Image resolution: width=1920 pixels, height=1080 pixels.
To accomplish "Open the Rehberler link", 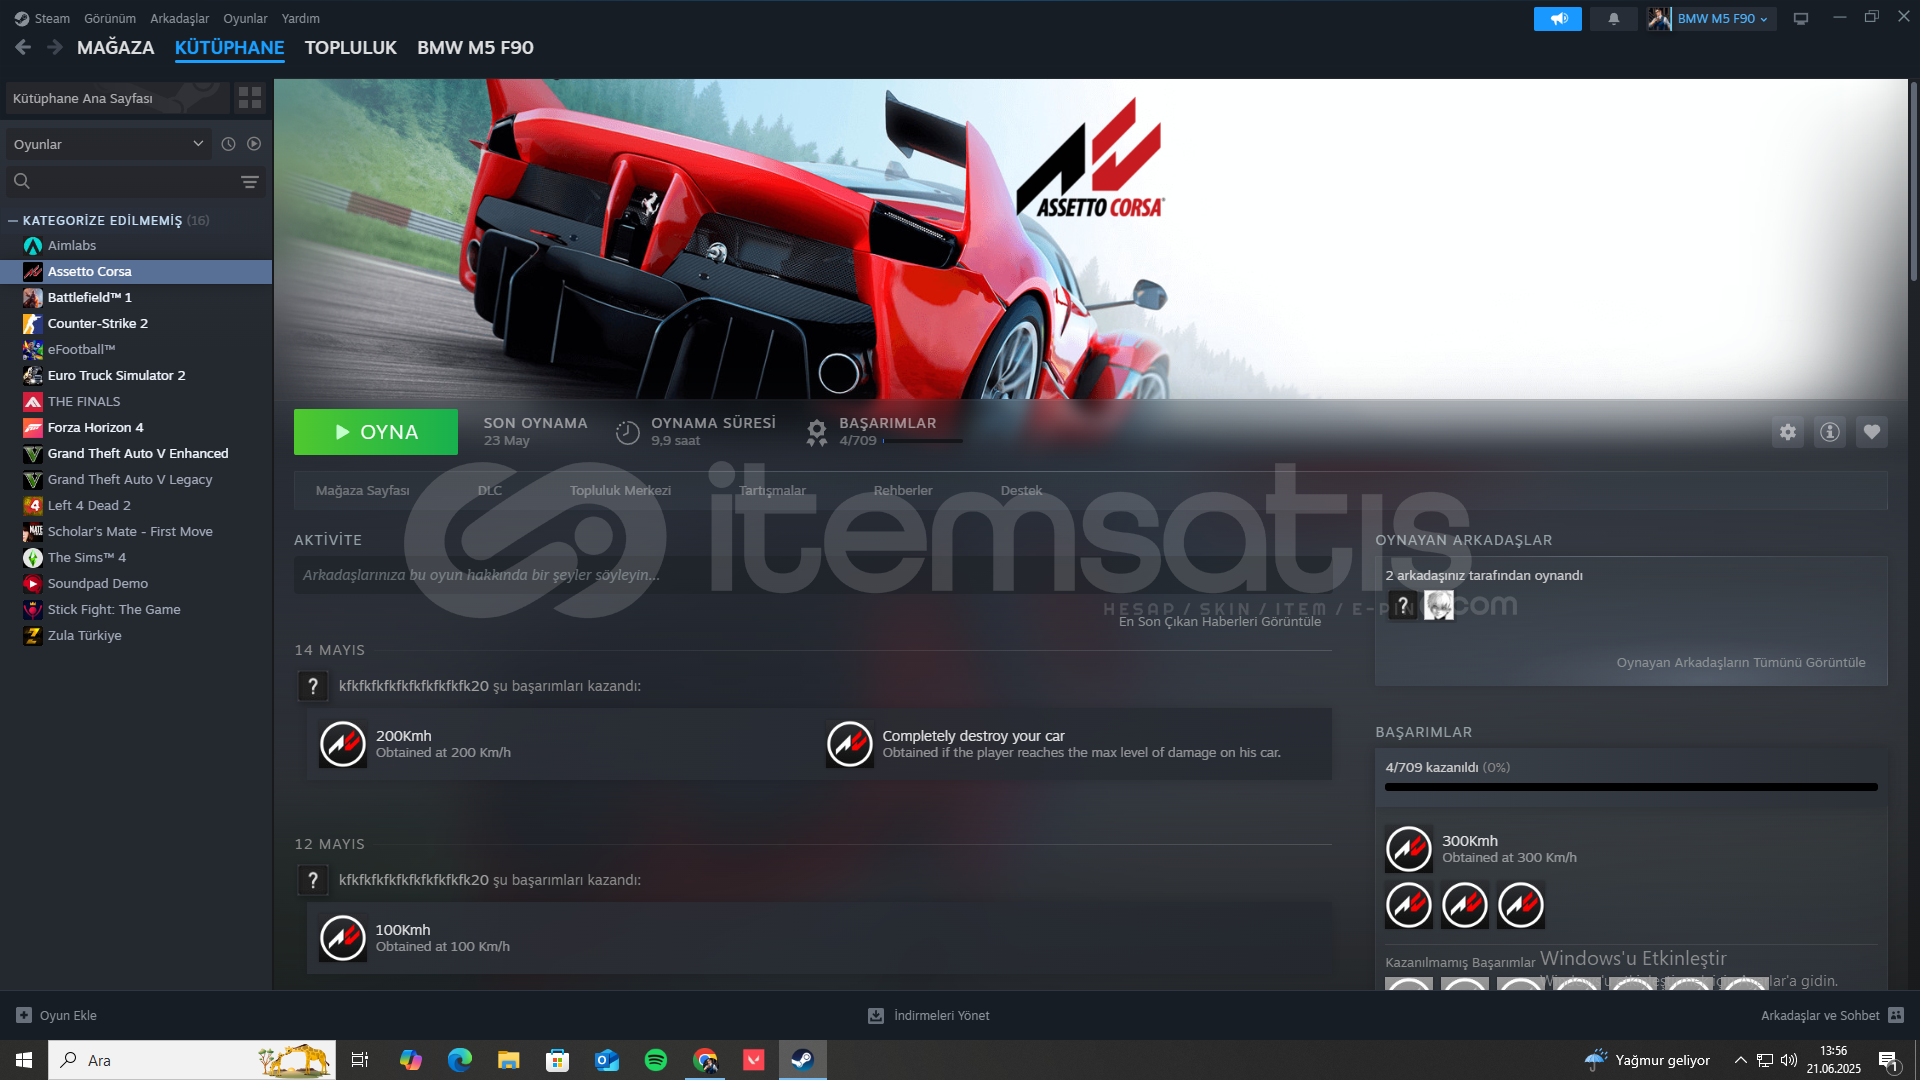I will coord(903,490).
